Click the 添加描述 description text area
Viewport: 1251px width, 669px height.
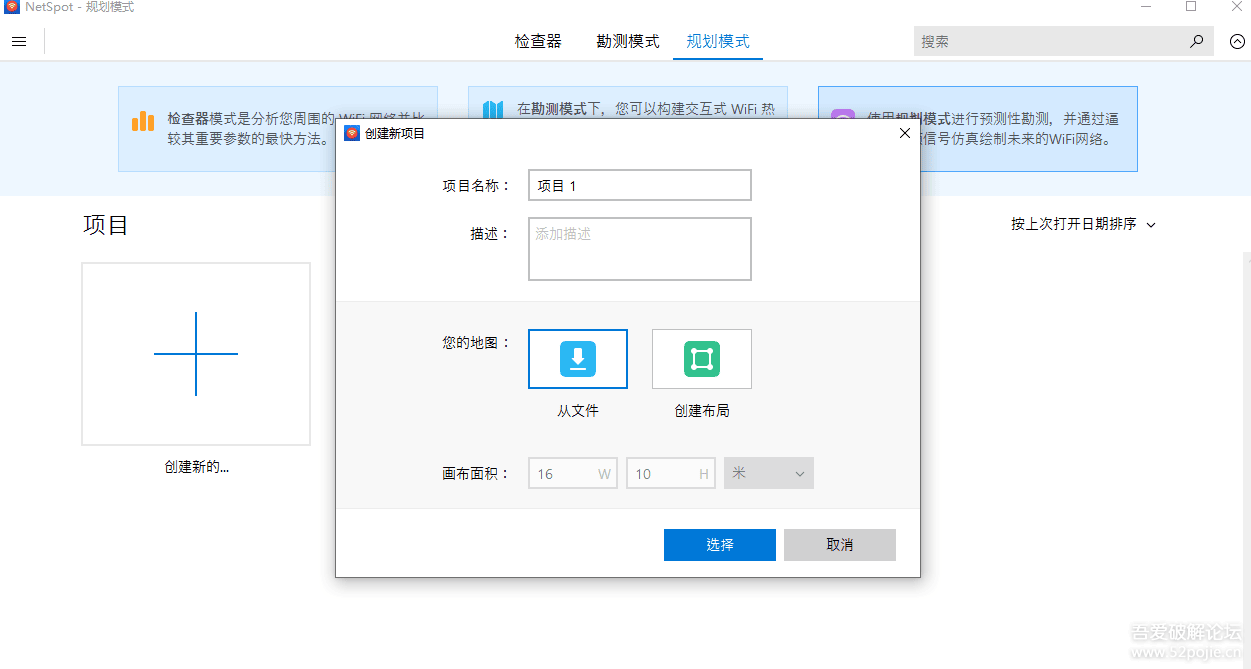[x=639, y=248]
